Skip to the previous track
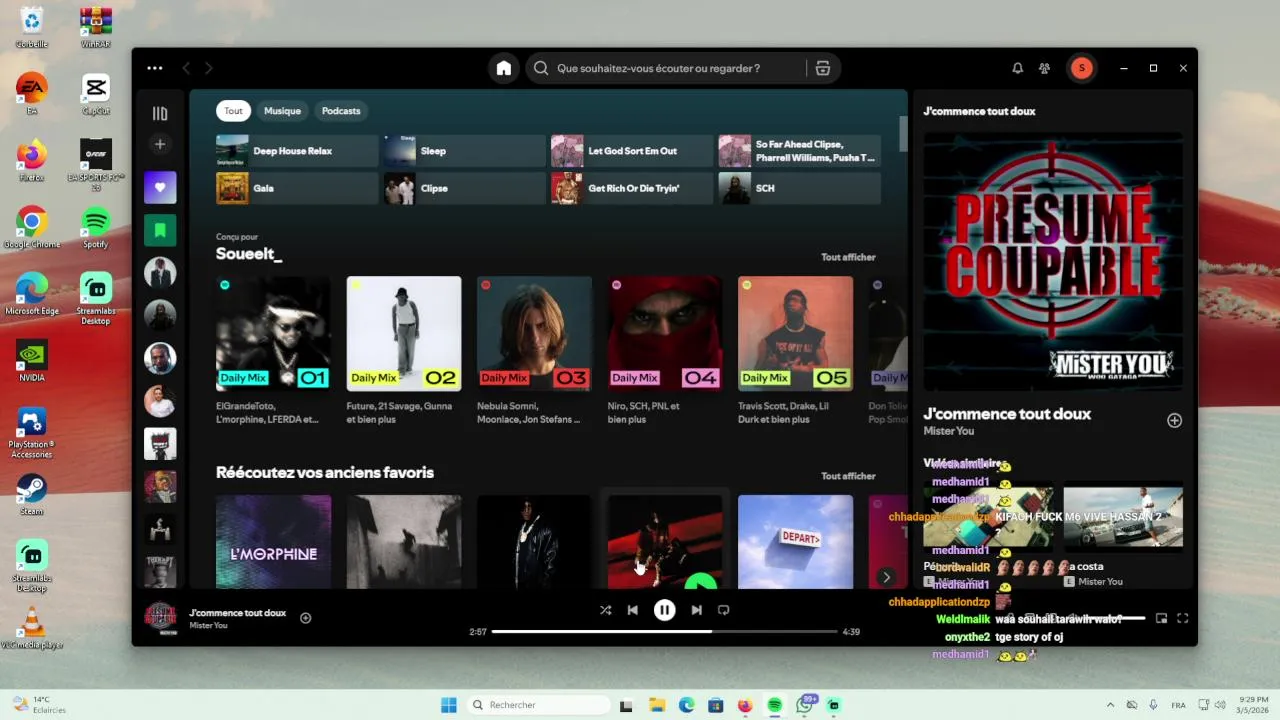The height and width of the screenshot is (720, 1280). click(633, 610)
